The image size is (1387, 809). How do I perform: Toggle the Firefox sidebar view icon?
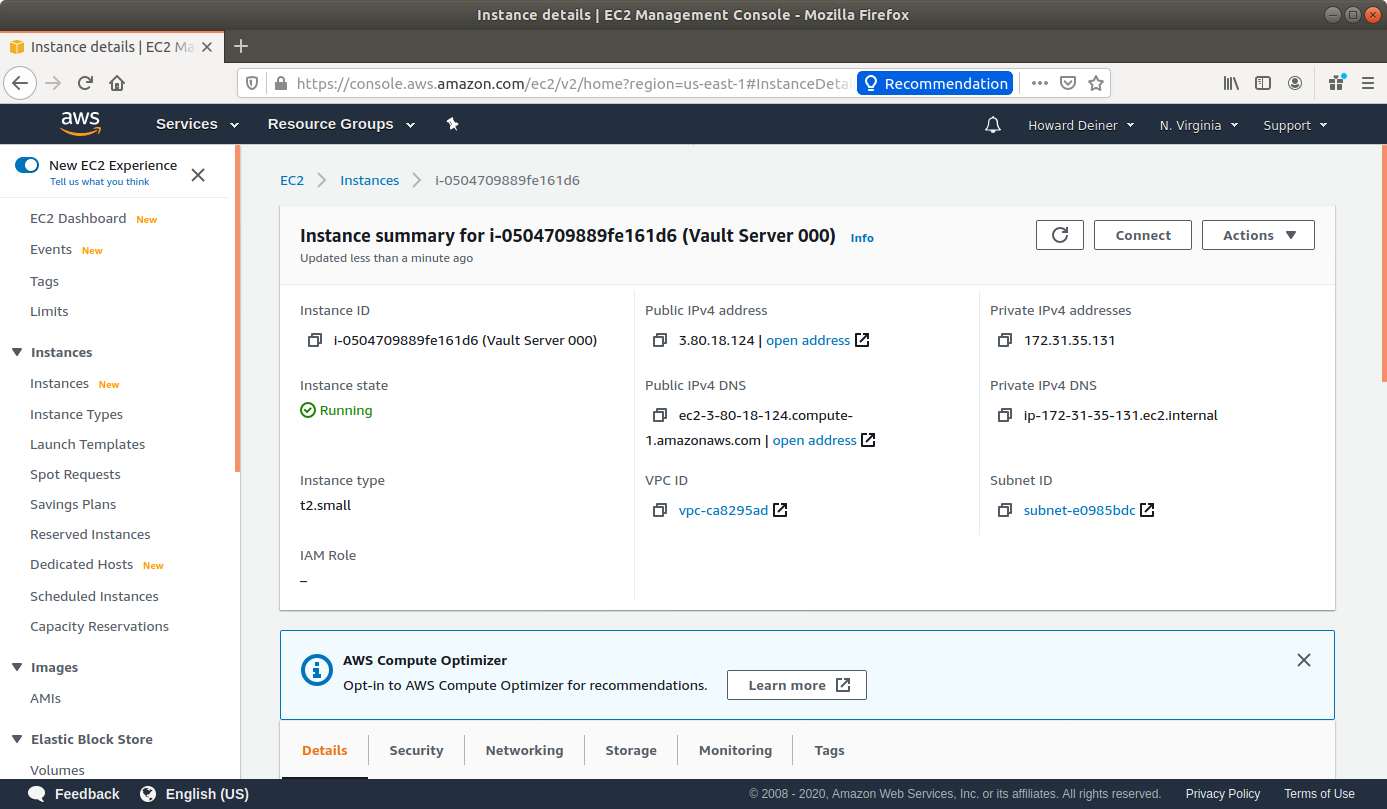(x=1263, y=83)
